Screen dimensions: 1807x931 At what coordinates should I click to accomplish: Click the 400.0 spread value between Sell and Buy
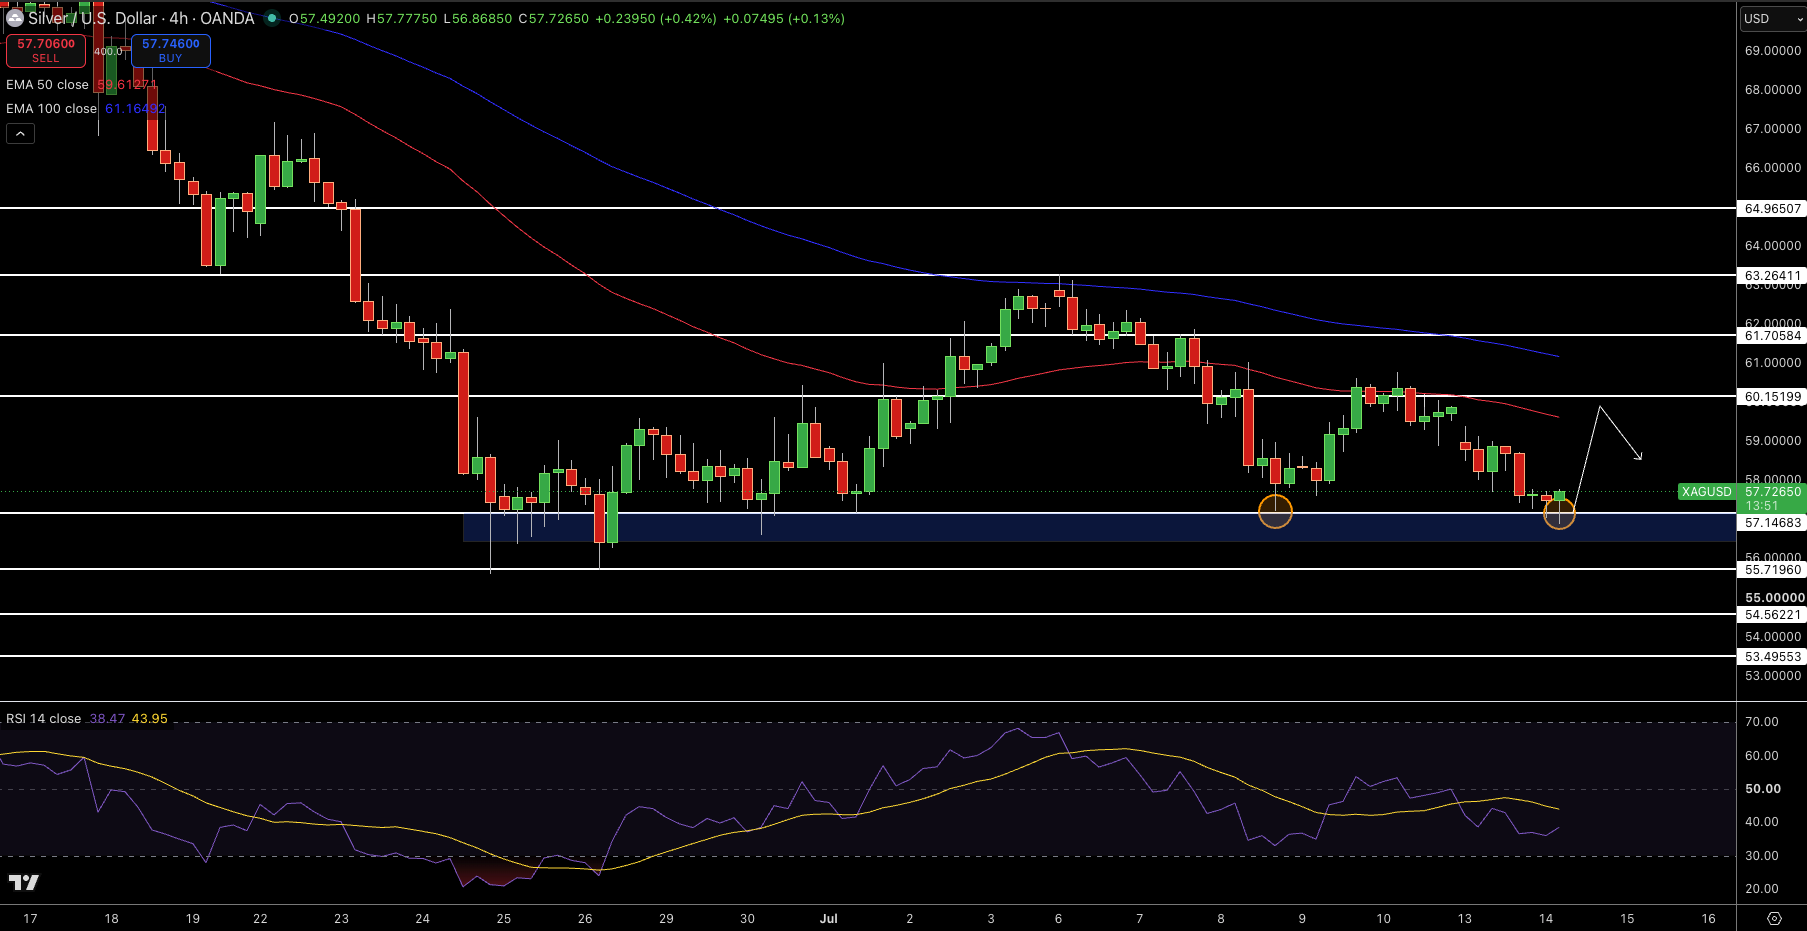(108, 51)
